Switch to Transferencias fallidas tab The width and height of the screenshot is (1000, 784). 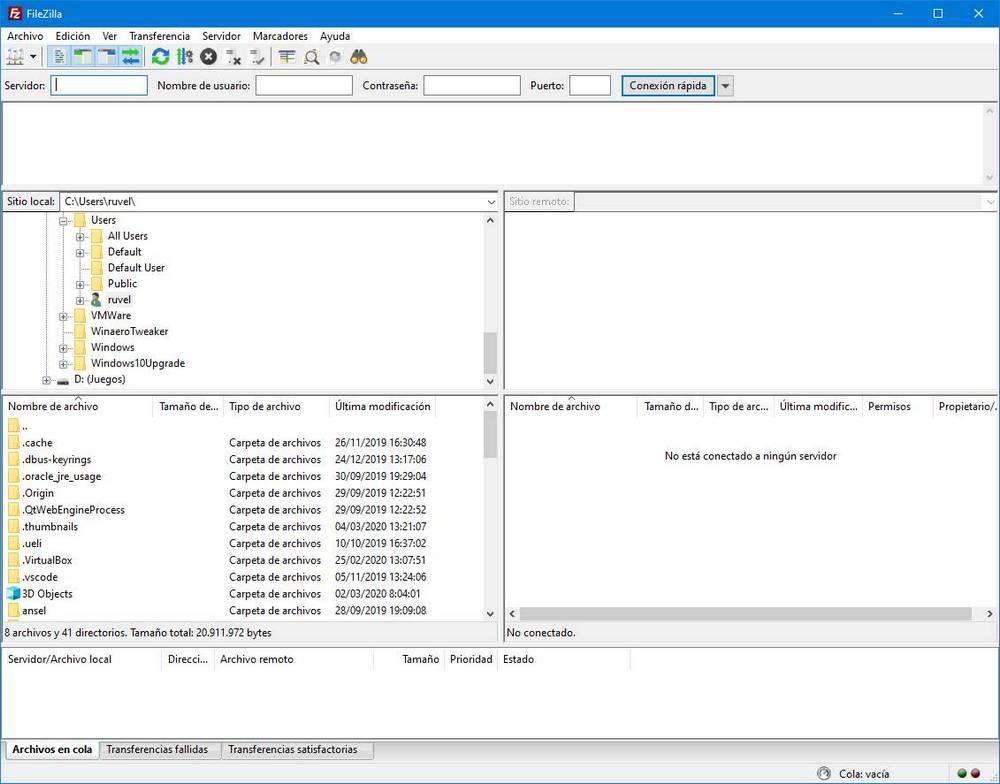pyautogui.click(x=158, y=750)
